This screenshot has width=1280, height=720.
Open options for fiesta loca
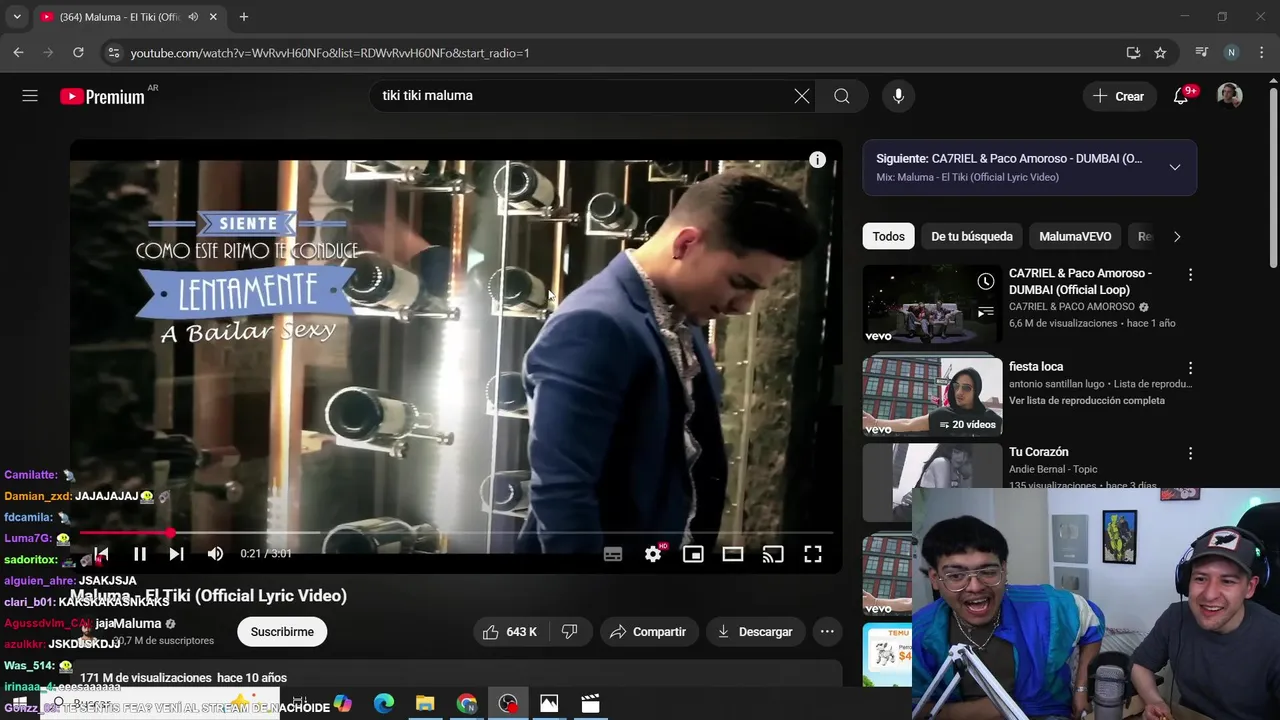[x=1190, y=368]
